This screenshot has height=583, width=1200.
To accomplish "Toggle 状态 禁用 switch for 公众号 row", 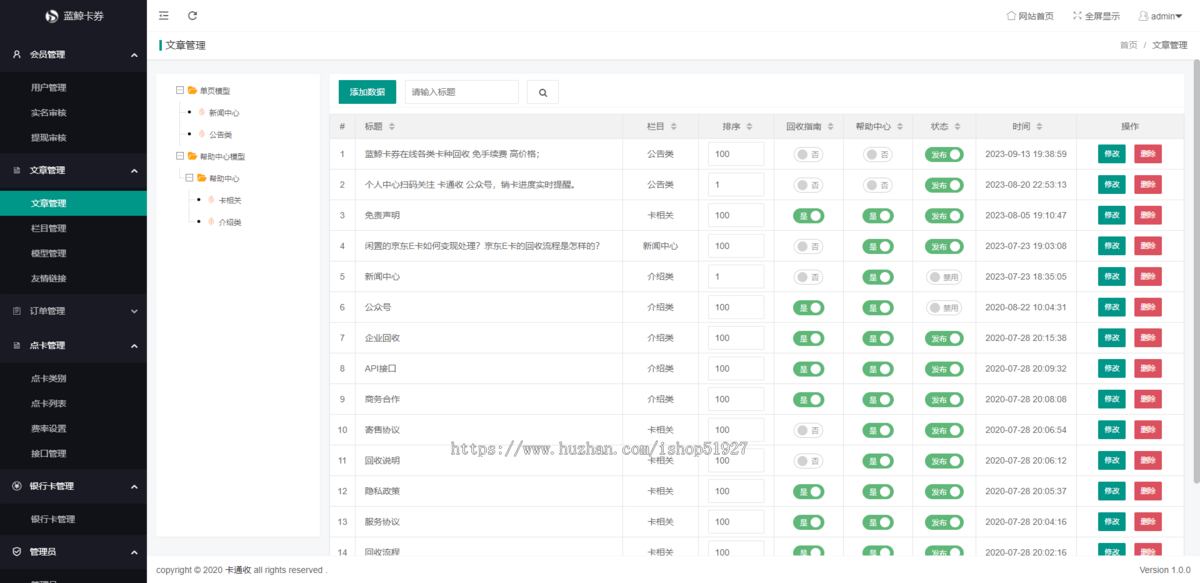I will (944, 307).
